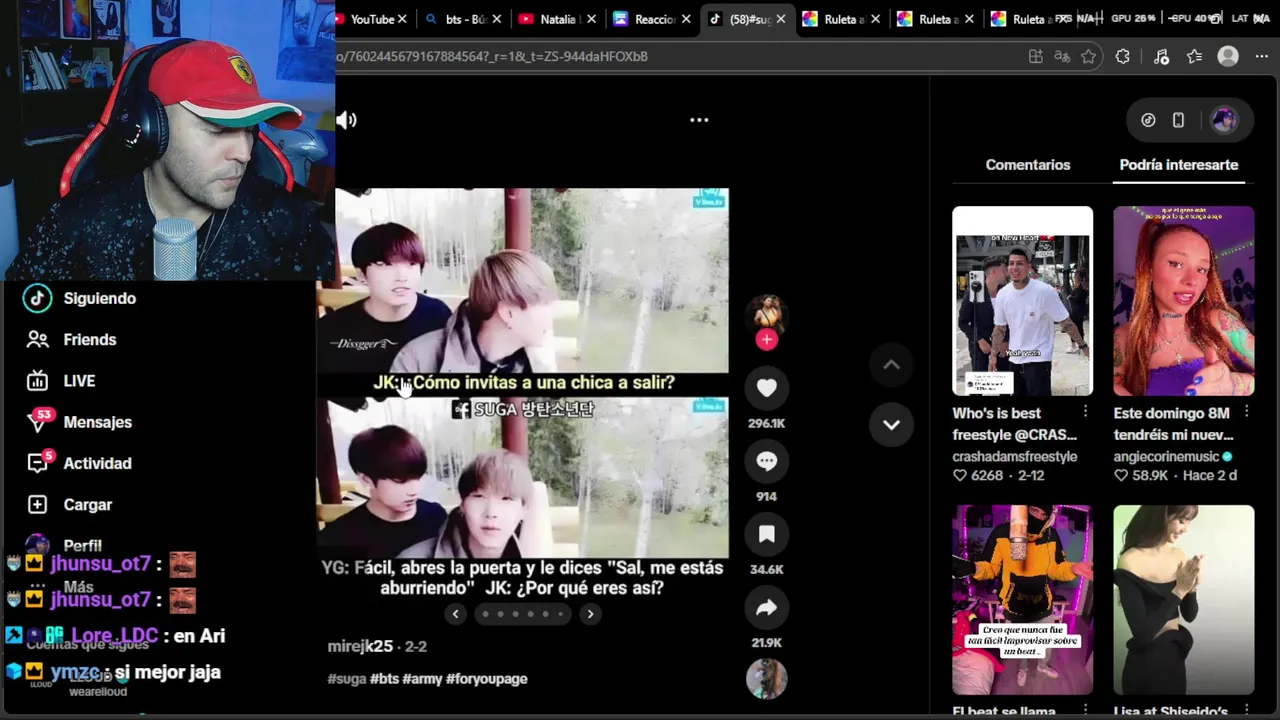Open the #foryoupage hashtag

(486, 679)
